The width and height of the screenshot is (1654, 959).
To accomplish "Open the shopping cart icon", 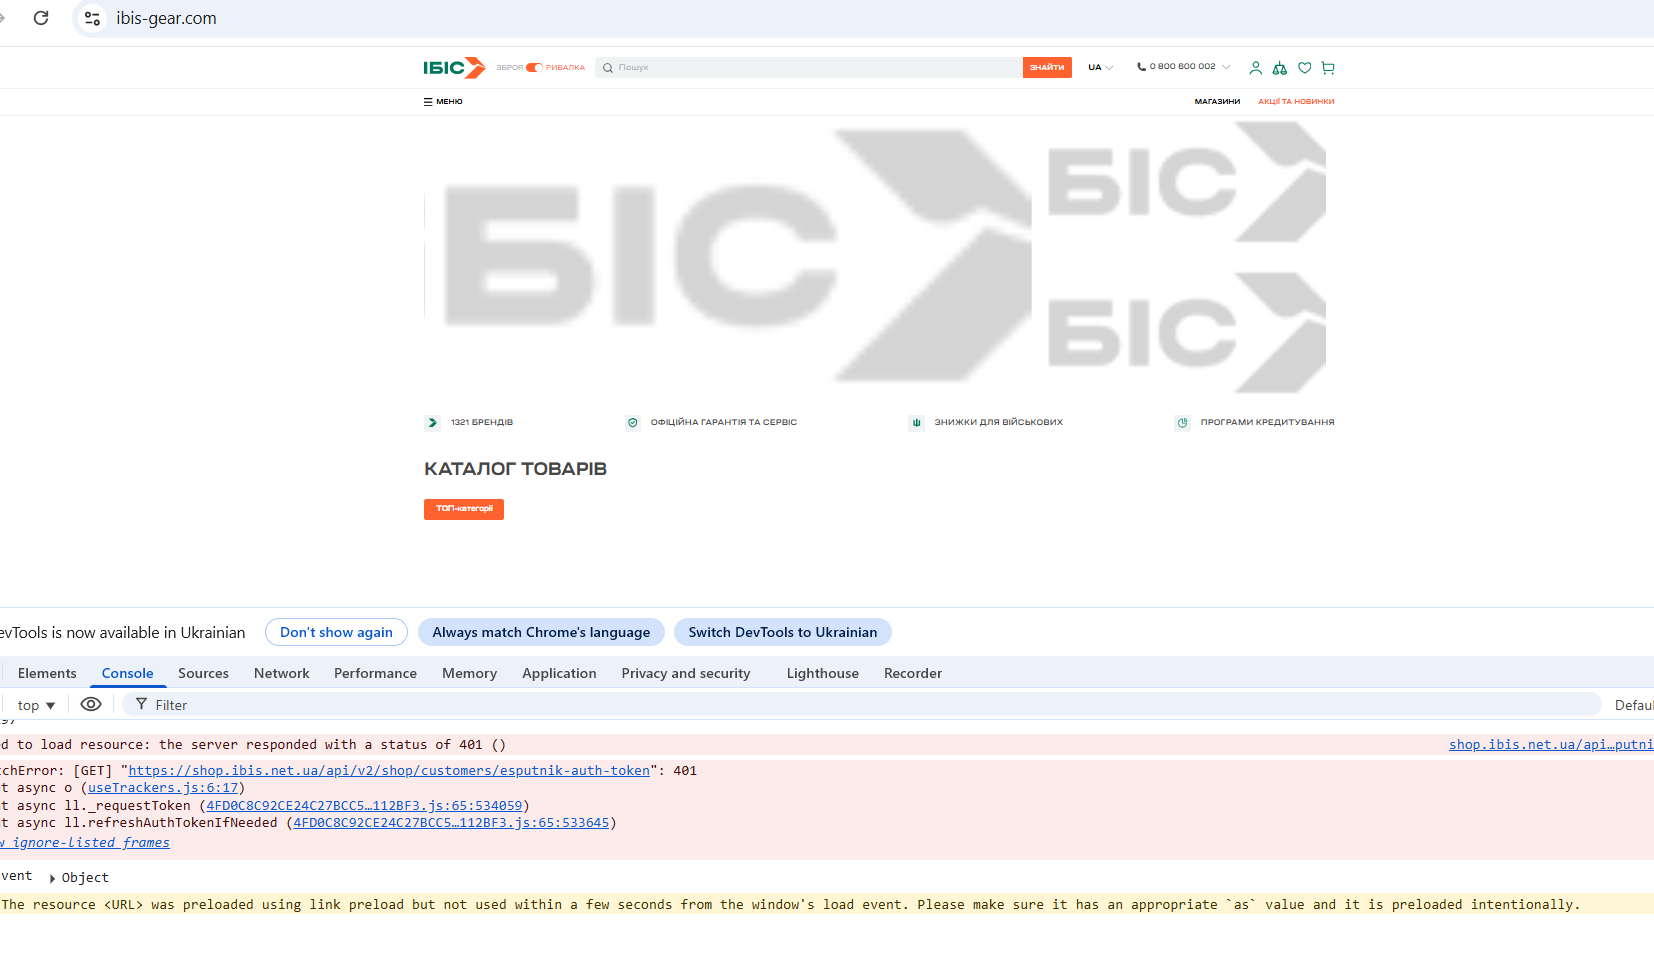I will pos(1328,68).
